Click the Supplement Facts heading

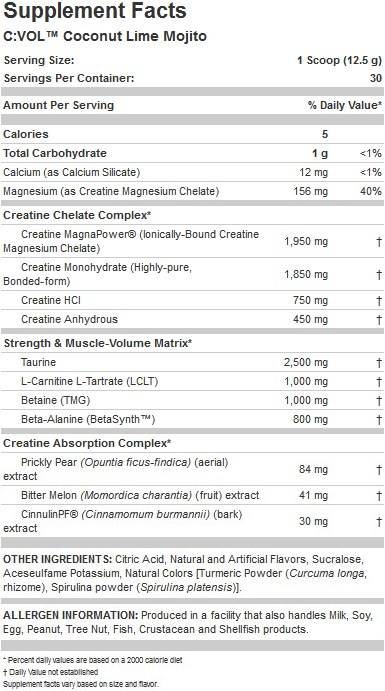click(95, 11)
